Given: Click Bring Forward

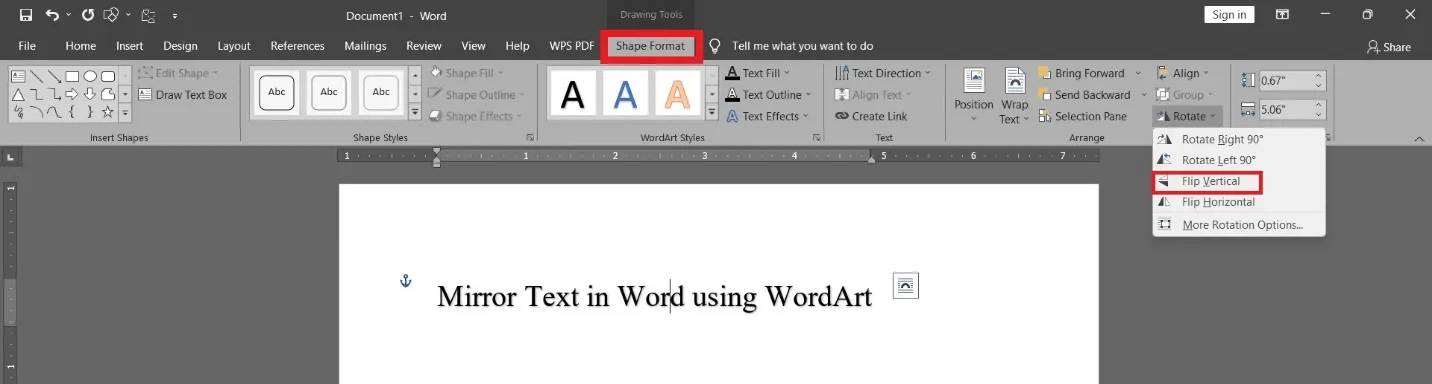Looking at the screenshot, I should tap(1082, 73).
